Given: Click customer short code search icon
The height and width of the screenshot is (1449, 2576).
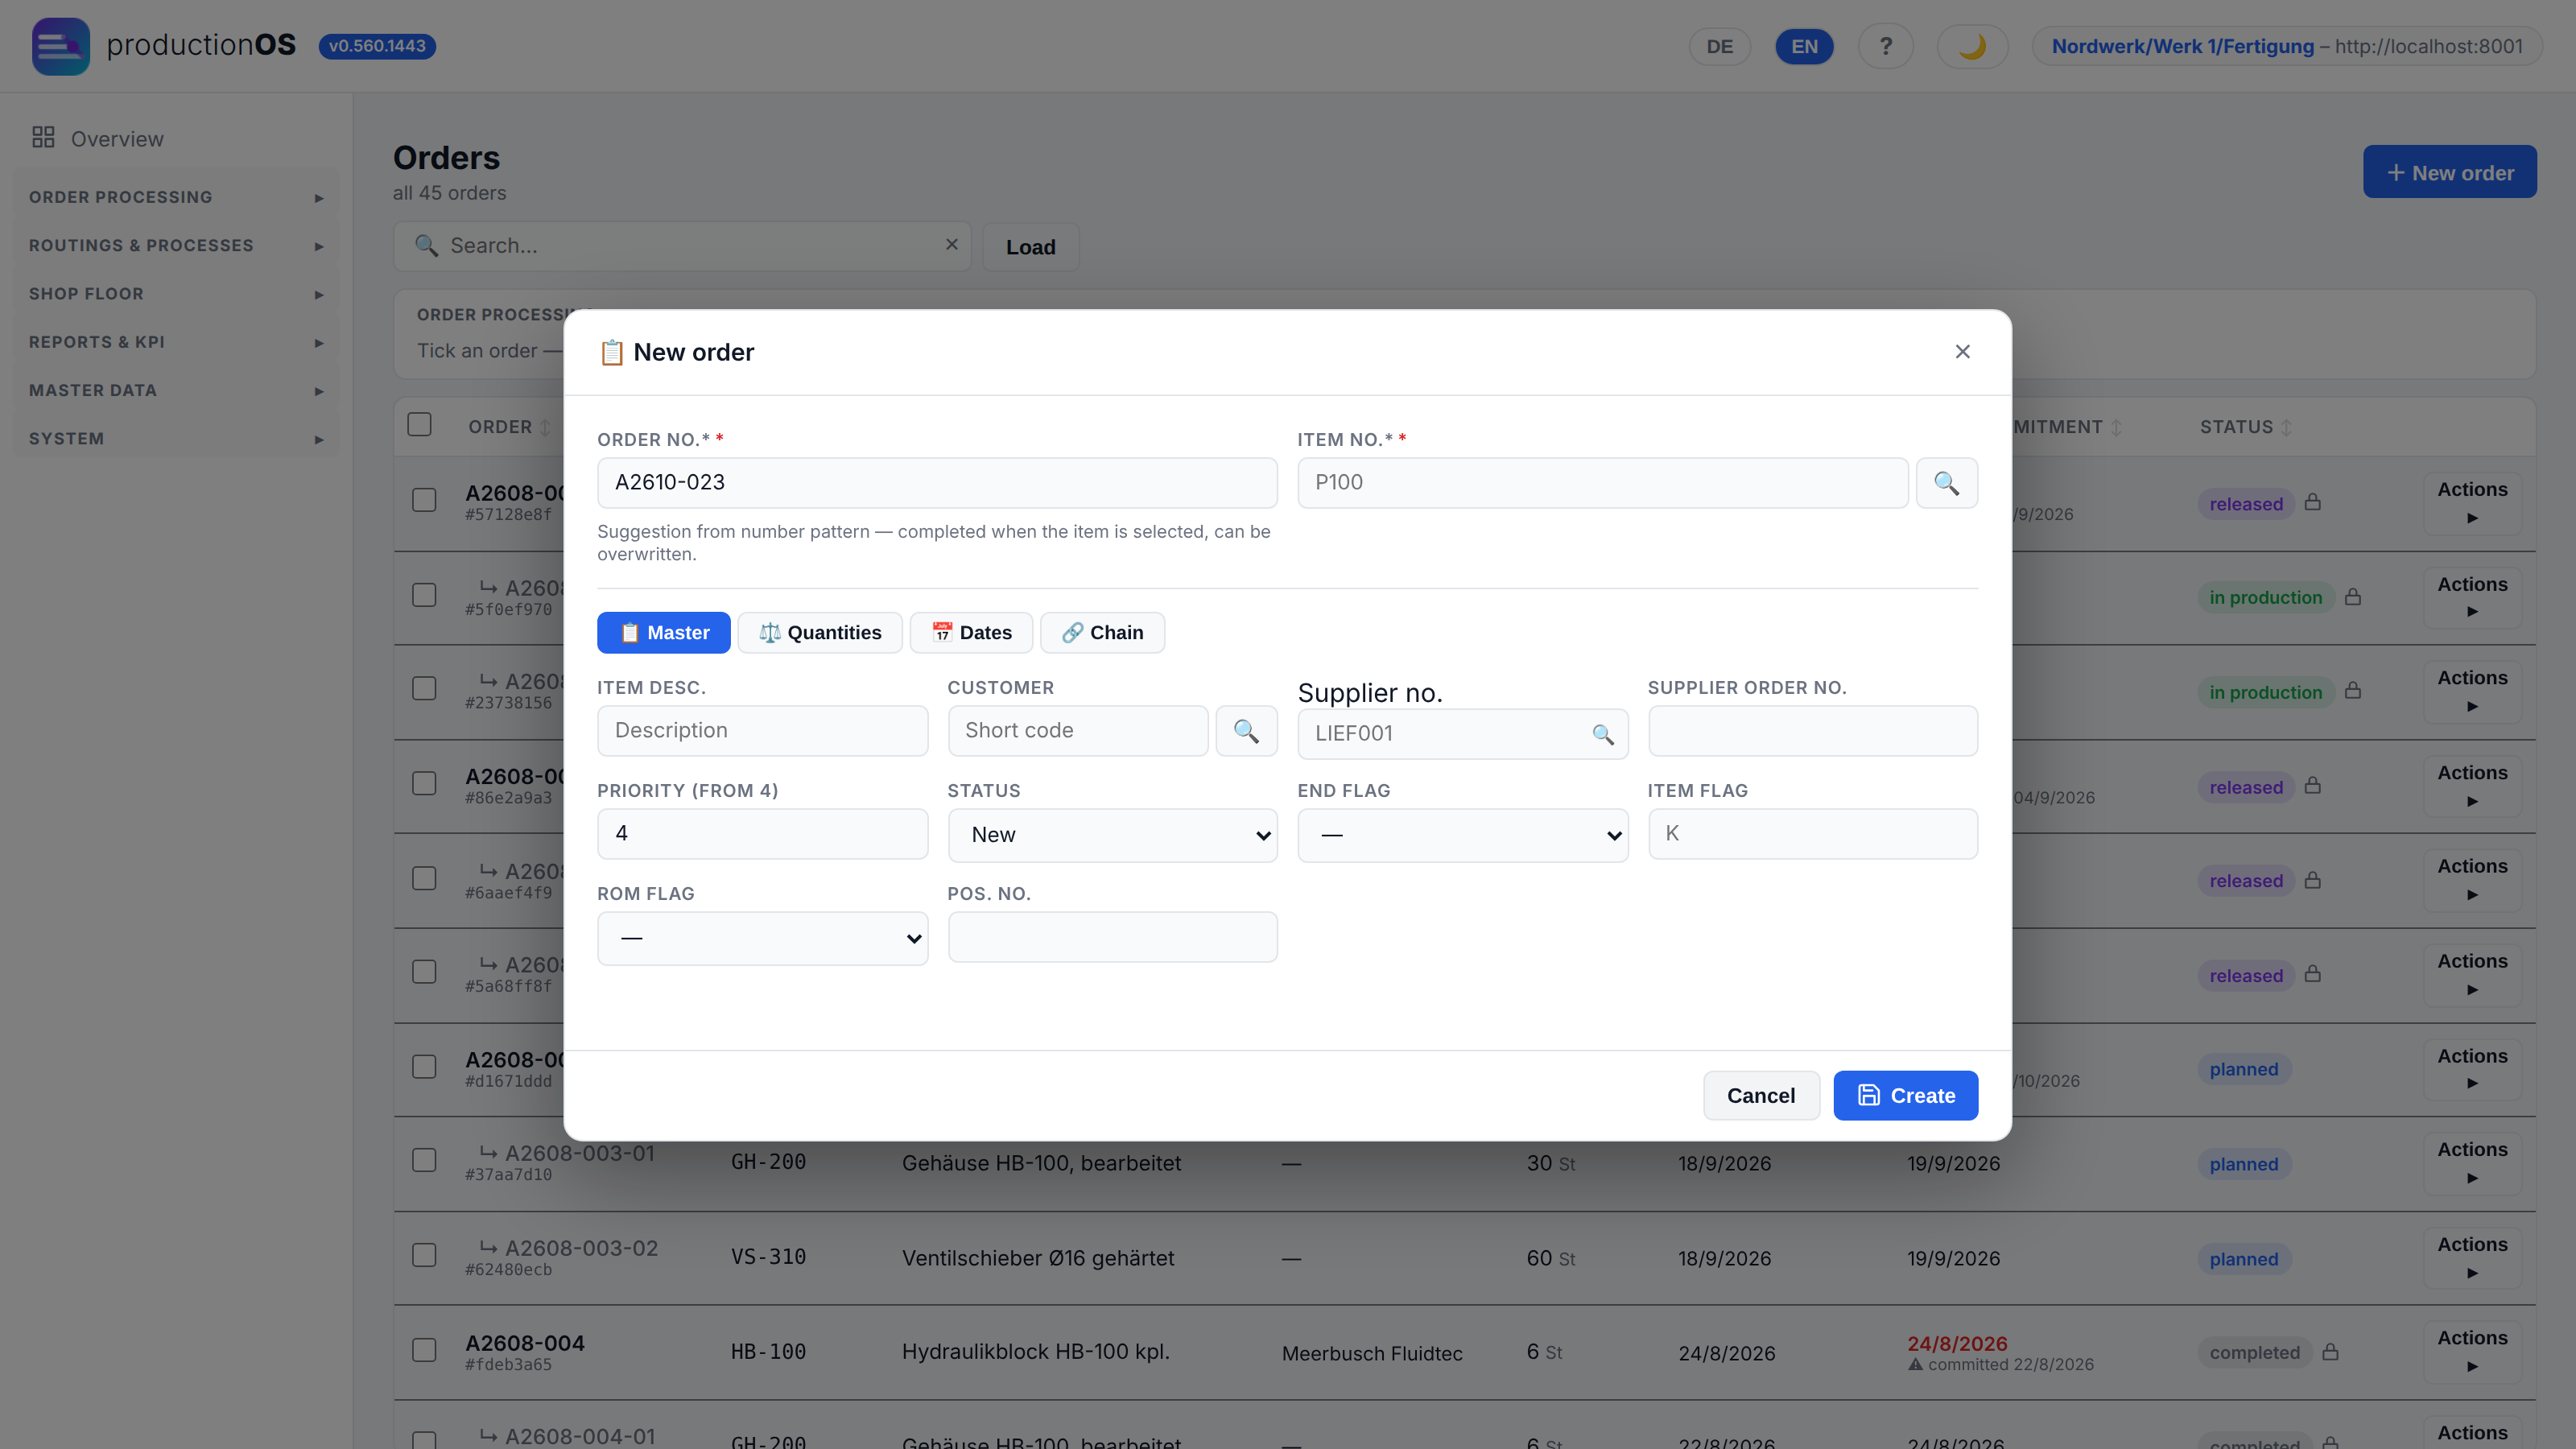Looking at the screenshot, I should tap(1246, 731).
